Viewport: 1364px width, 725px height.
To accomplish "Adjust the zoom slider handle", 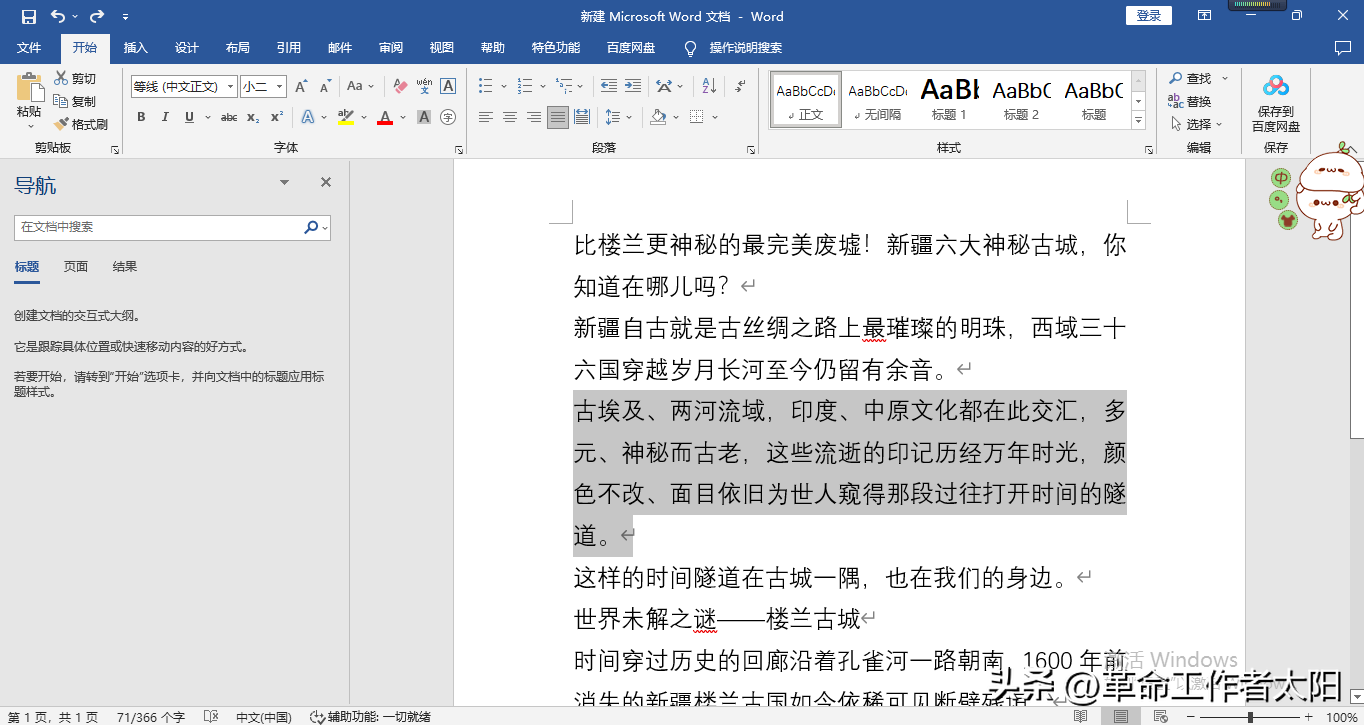I will 1250,717.
